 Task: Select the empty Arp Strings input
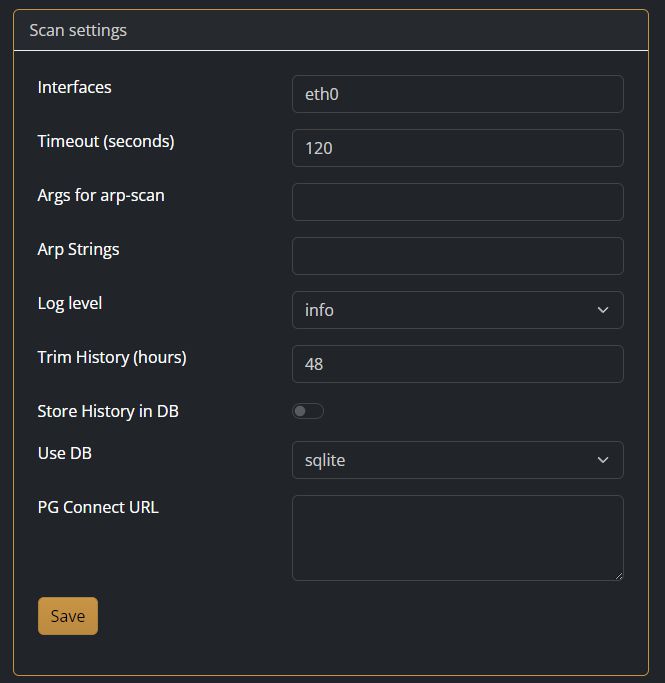point(457,256)
